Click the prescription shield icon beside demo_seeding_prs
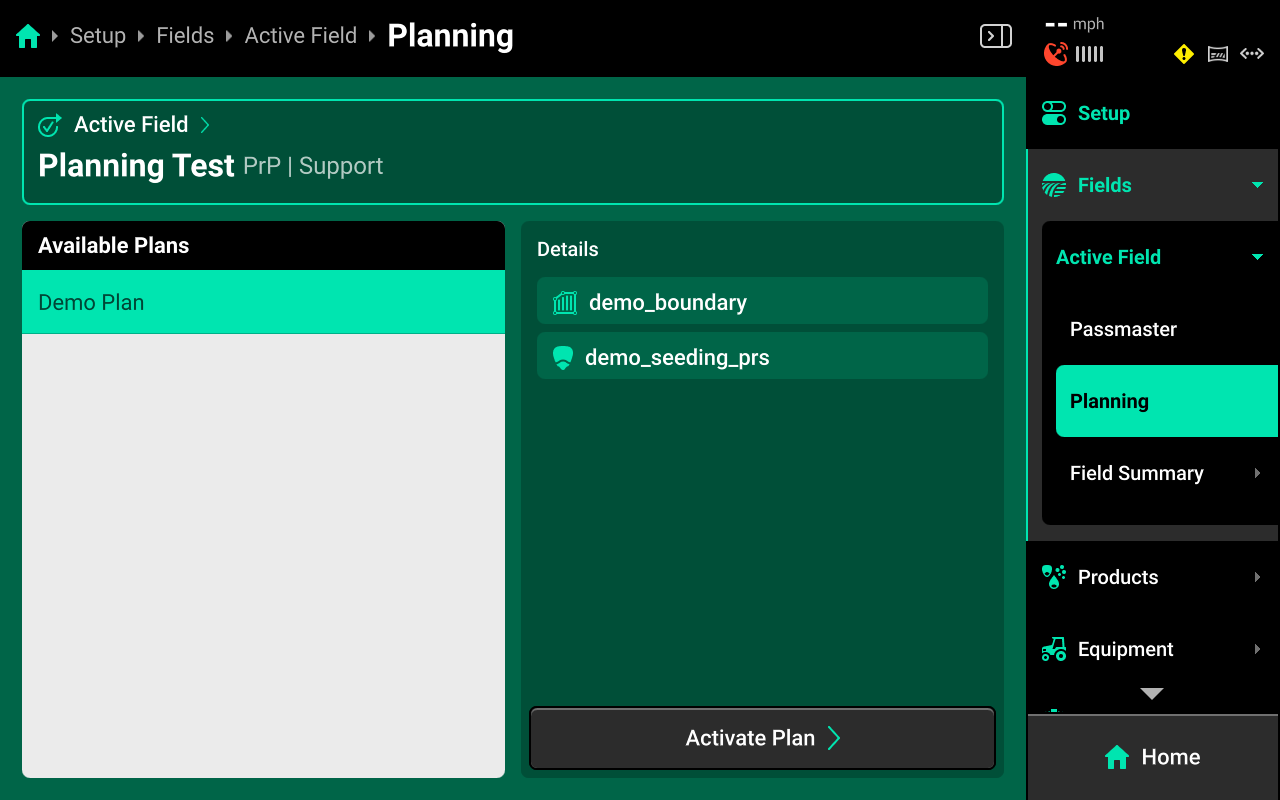Viewport: 1280px width, 800px height. point(562,356)
